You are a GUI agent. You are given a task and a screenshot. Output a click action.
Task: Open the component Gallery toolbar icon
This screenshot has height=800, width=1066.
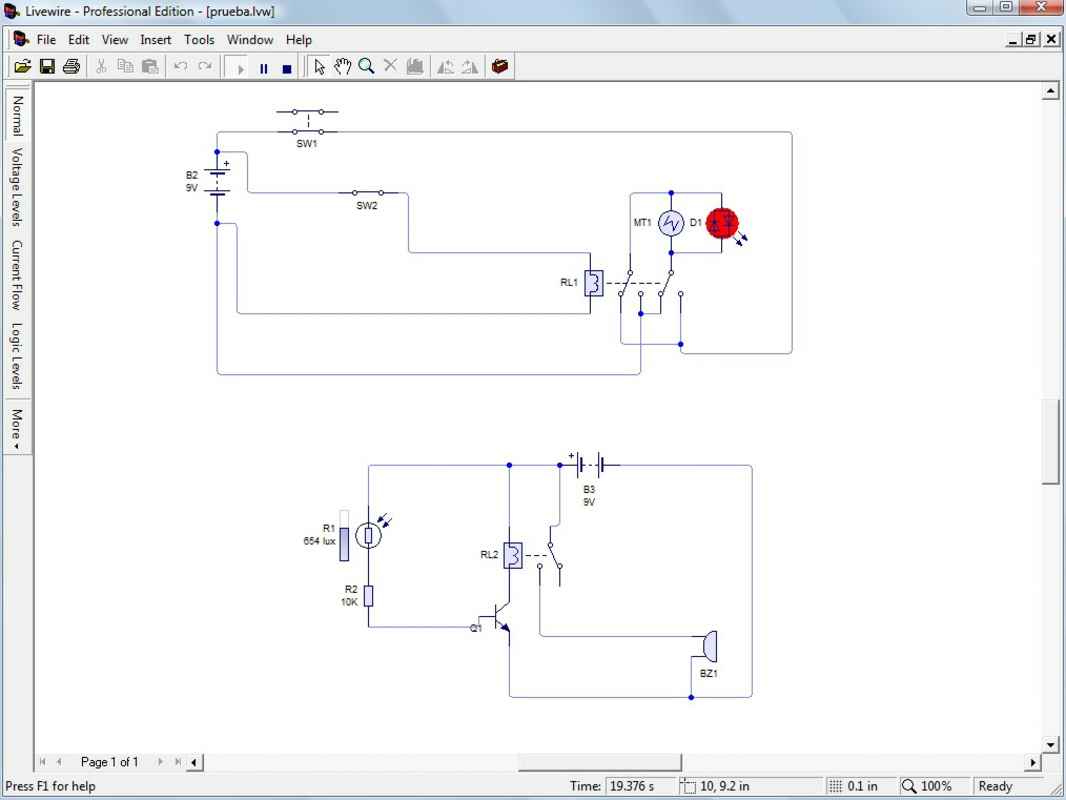click(500, 67)
